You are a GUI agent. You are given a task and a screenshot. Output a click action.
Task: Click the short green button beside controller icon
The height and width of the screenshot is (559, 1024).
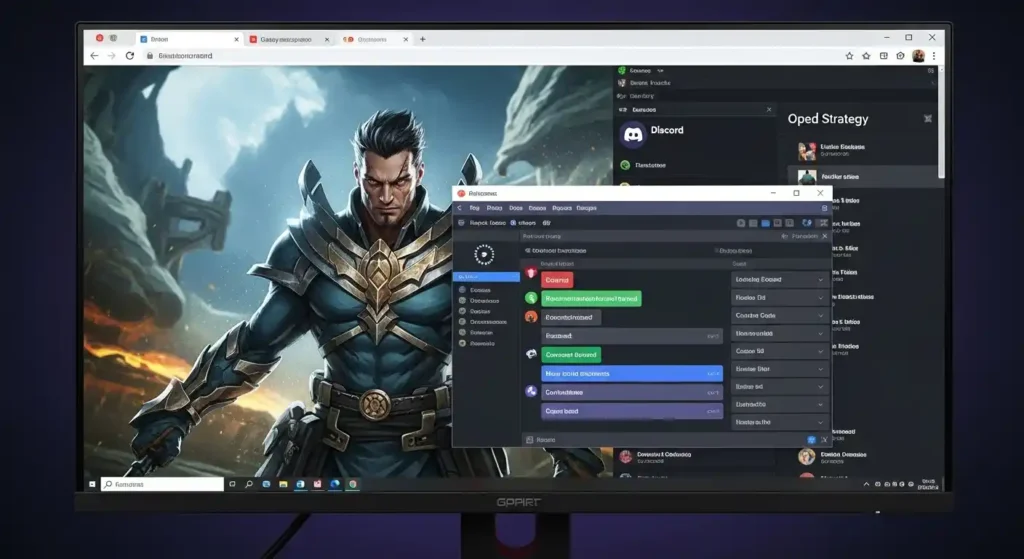click(x=571, y=355)
